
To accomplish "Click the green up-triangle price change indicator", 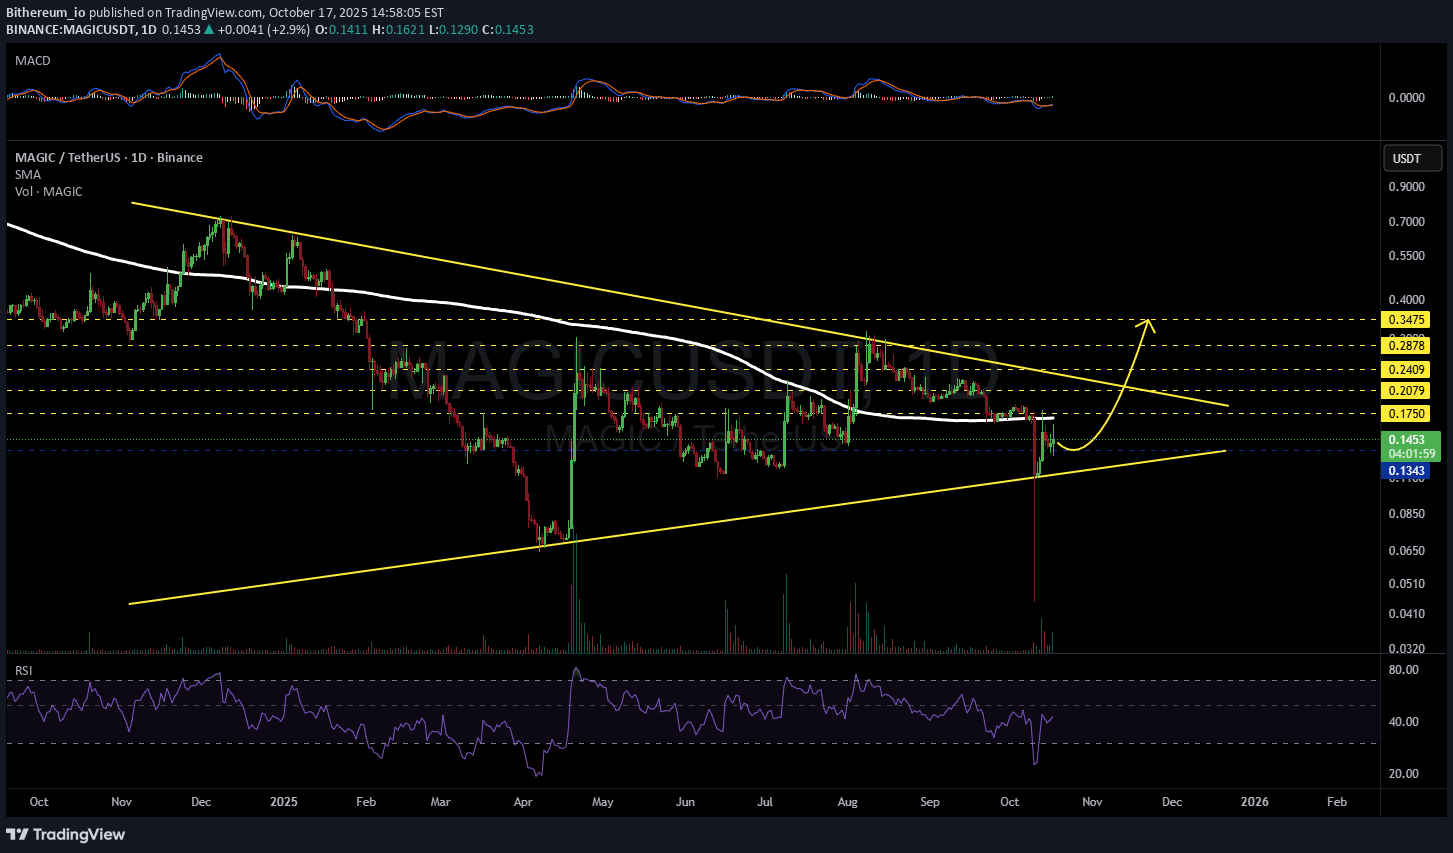I will [x=209, y=30].
